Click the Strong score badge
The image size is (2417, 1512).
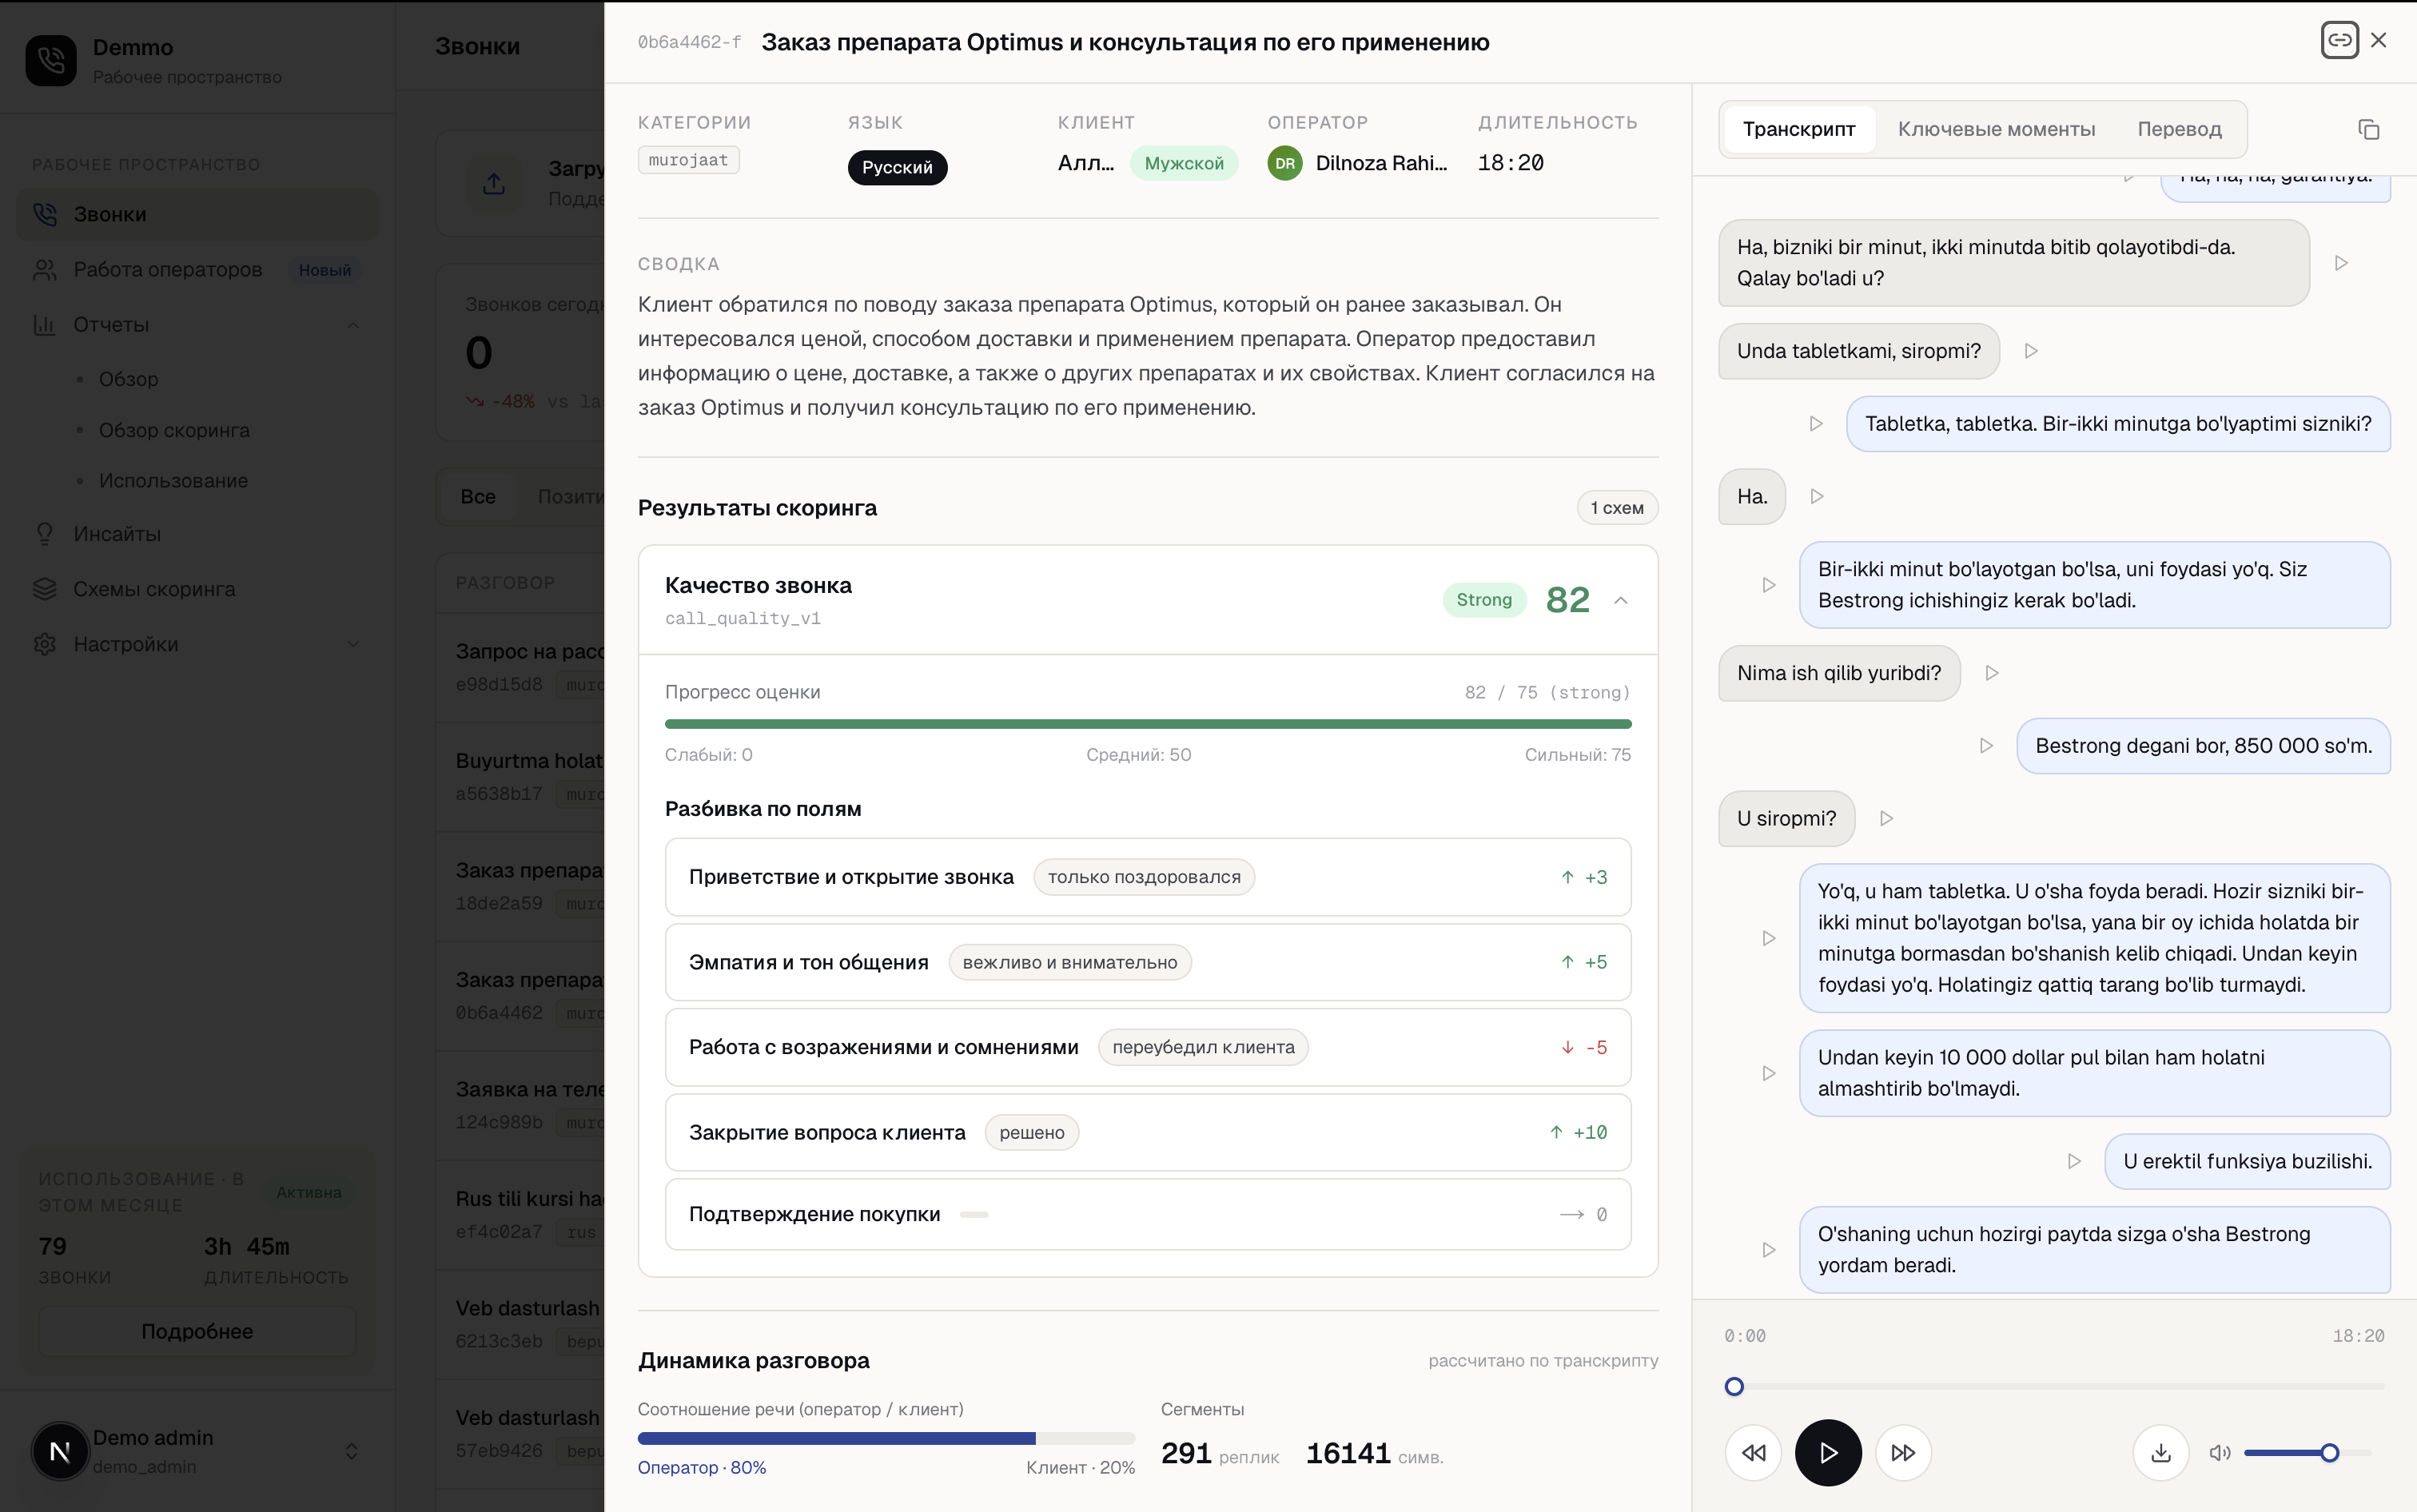(x=1484, y=600)
